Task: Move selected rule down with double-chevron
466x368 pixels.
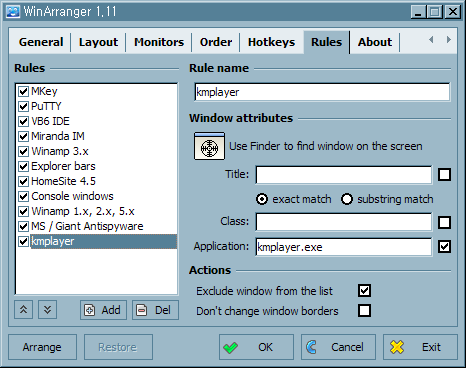Action: coord(47,310)
